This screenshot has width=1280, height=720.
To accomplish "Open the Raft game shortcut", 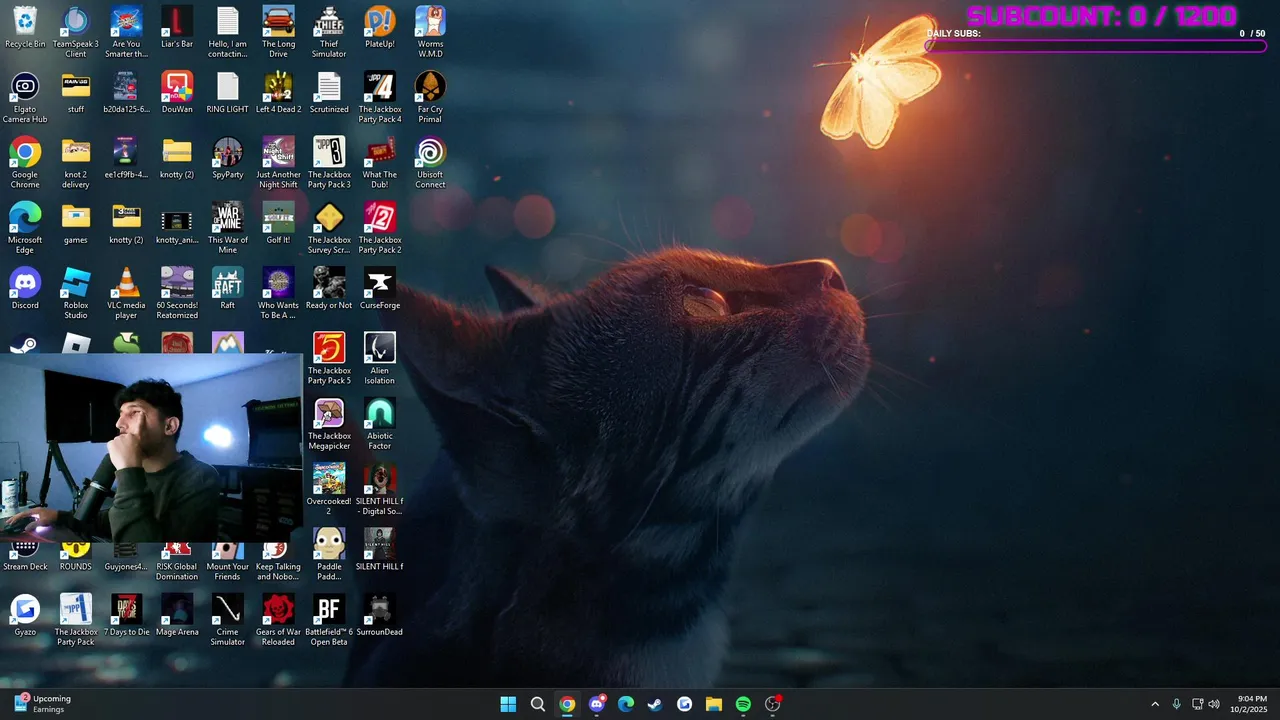I will coord(228,289).
